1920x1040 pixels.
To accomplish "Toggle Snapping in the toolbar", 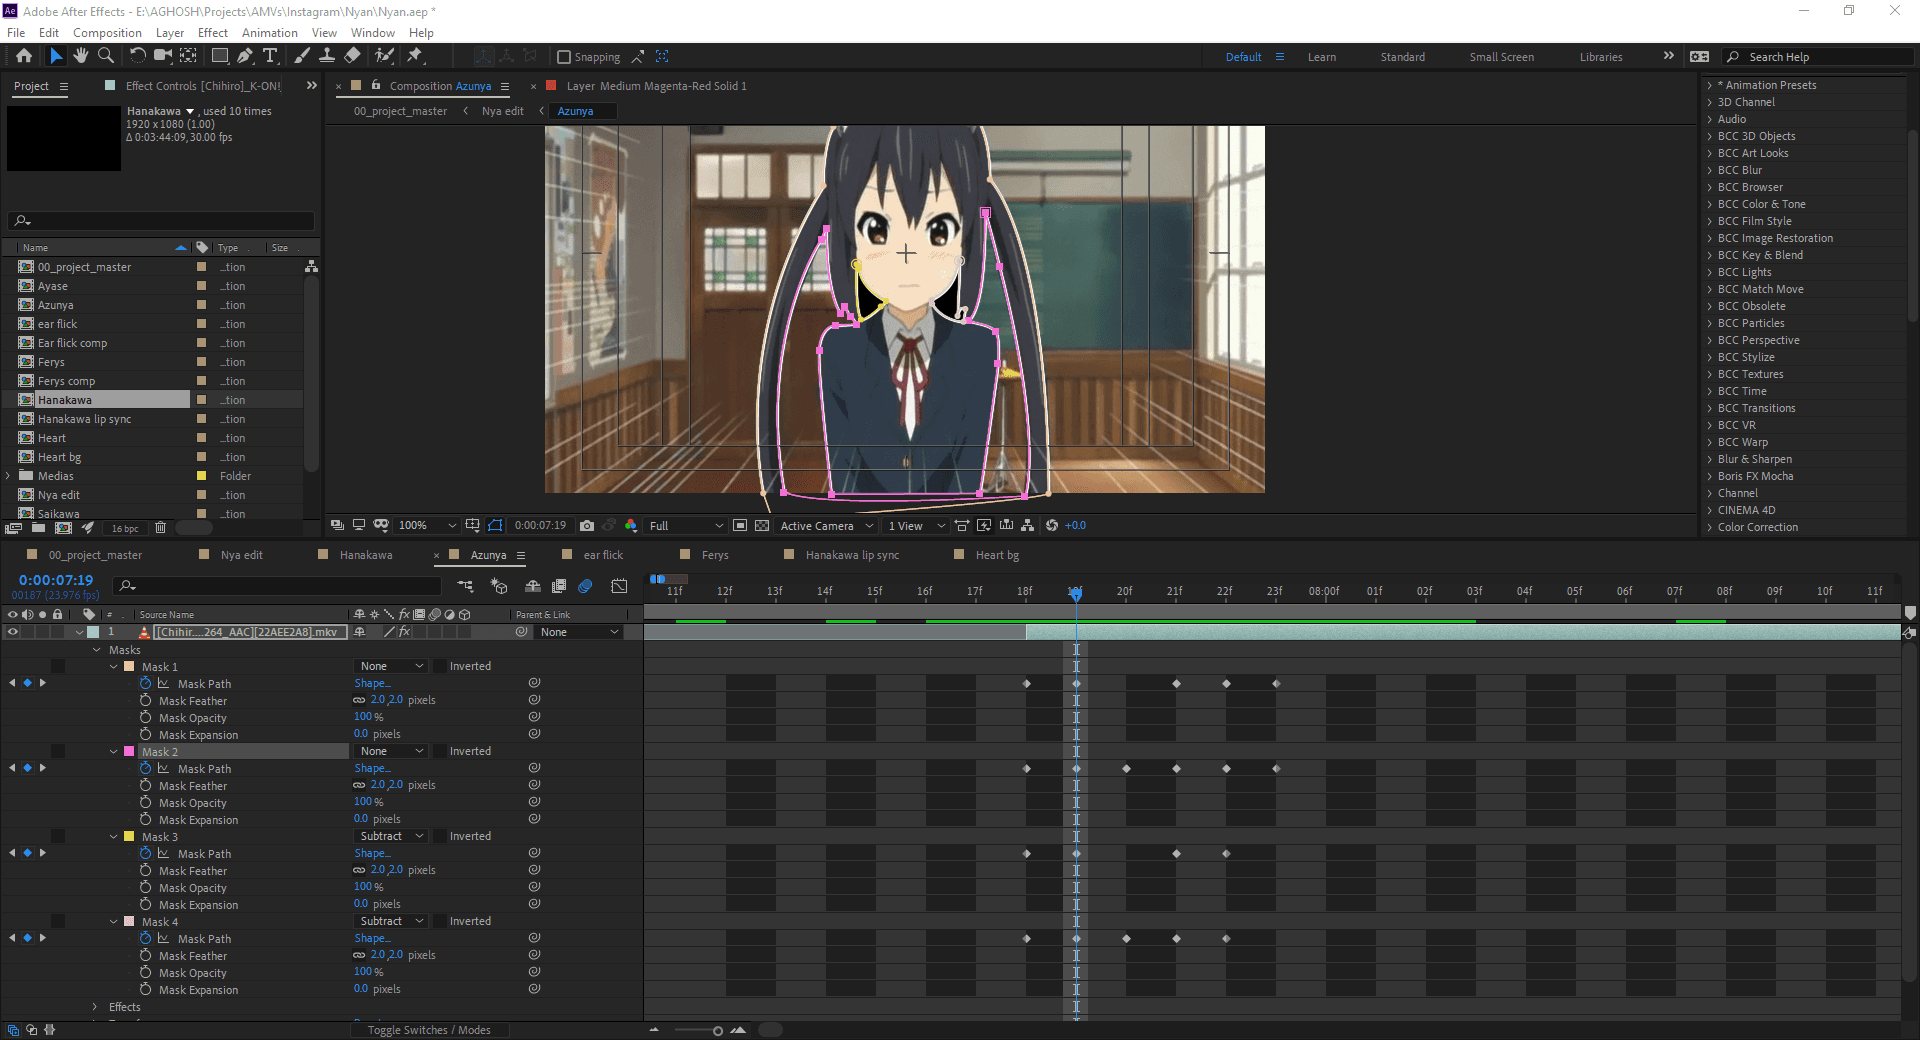I will [x=565, y=56].
